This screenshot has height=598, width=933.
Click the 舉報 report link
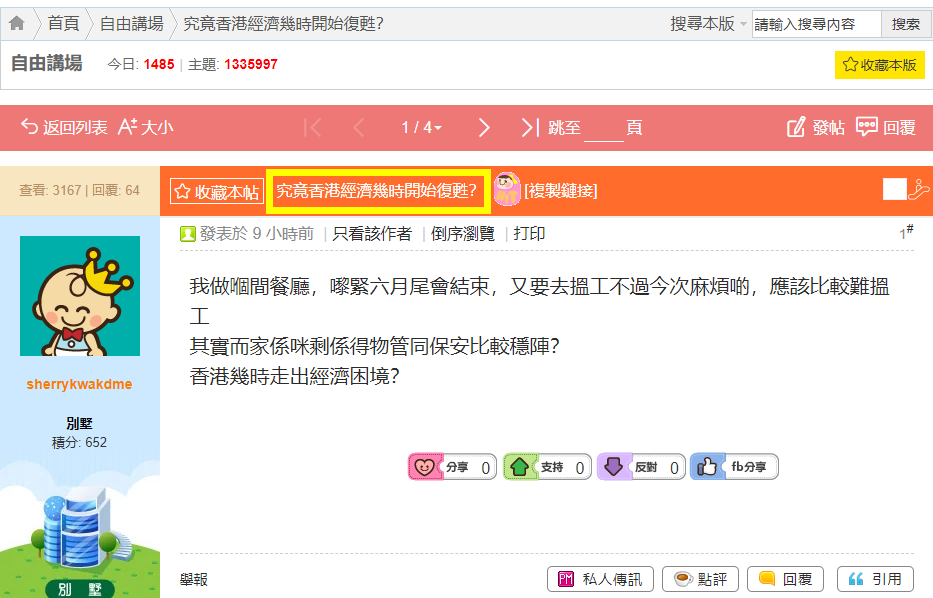point(194,580)
